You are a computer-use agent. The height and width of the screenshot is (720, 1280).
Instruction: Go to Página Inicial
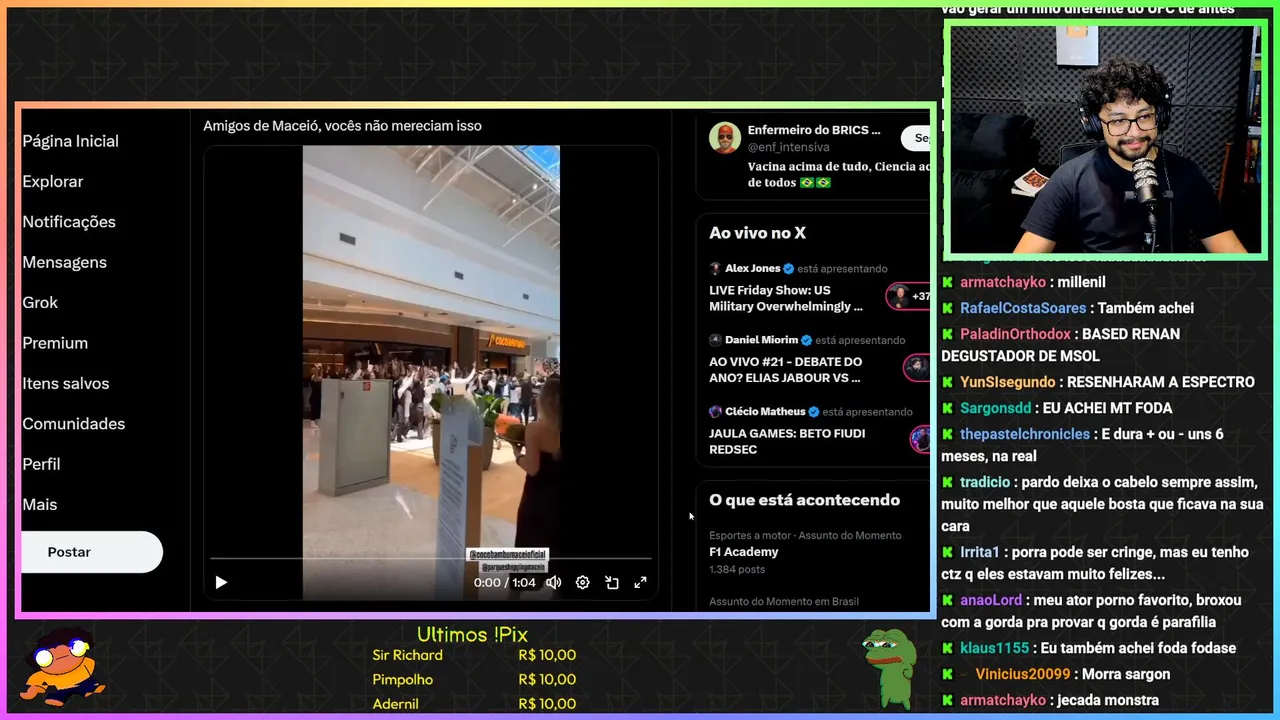click(70, 141)
